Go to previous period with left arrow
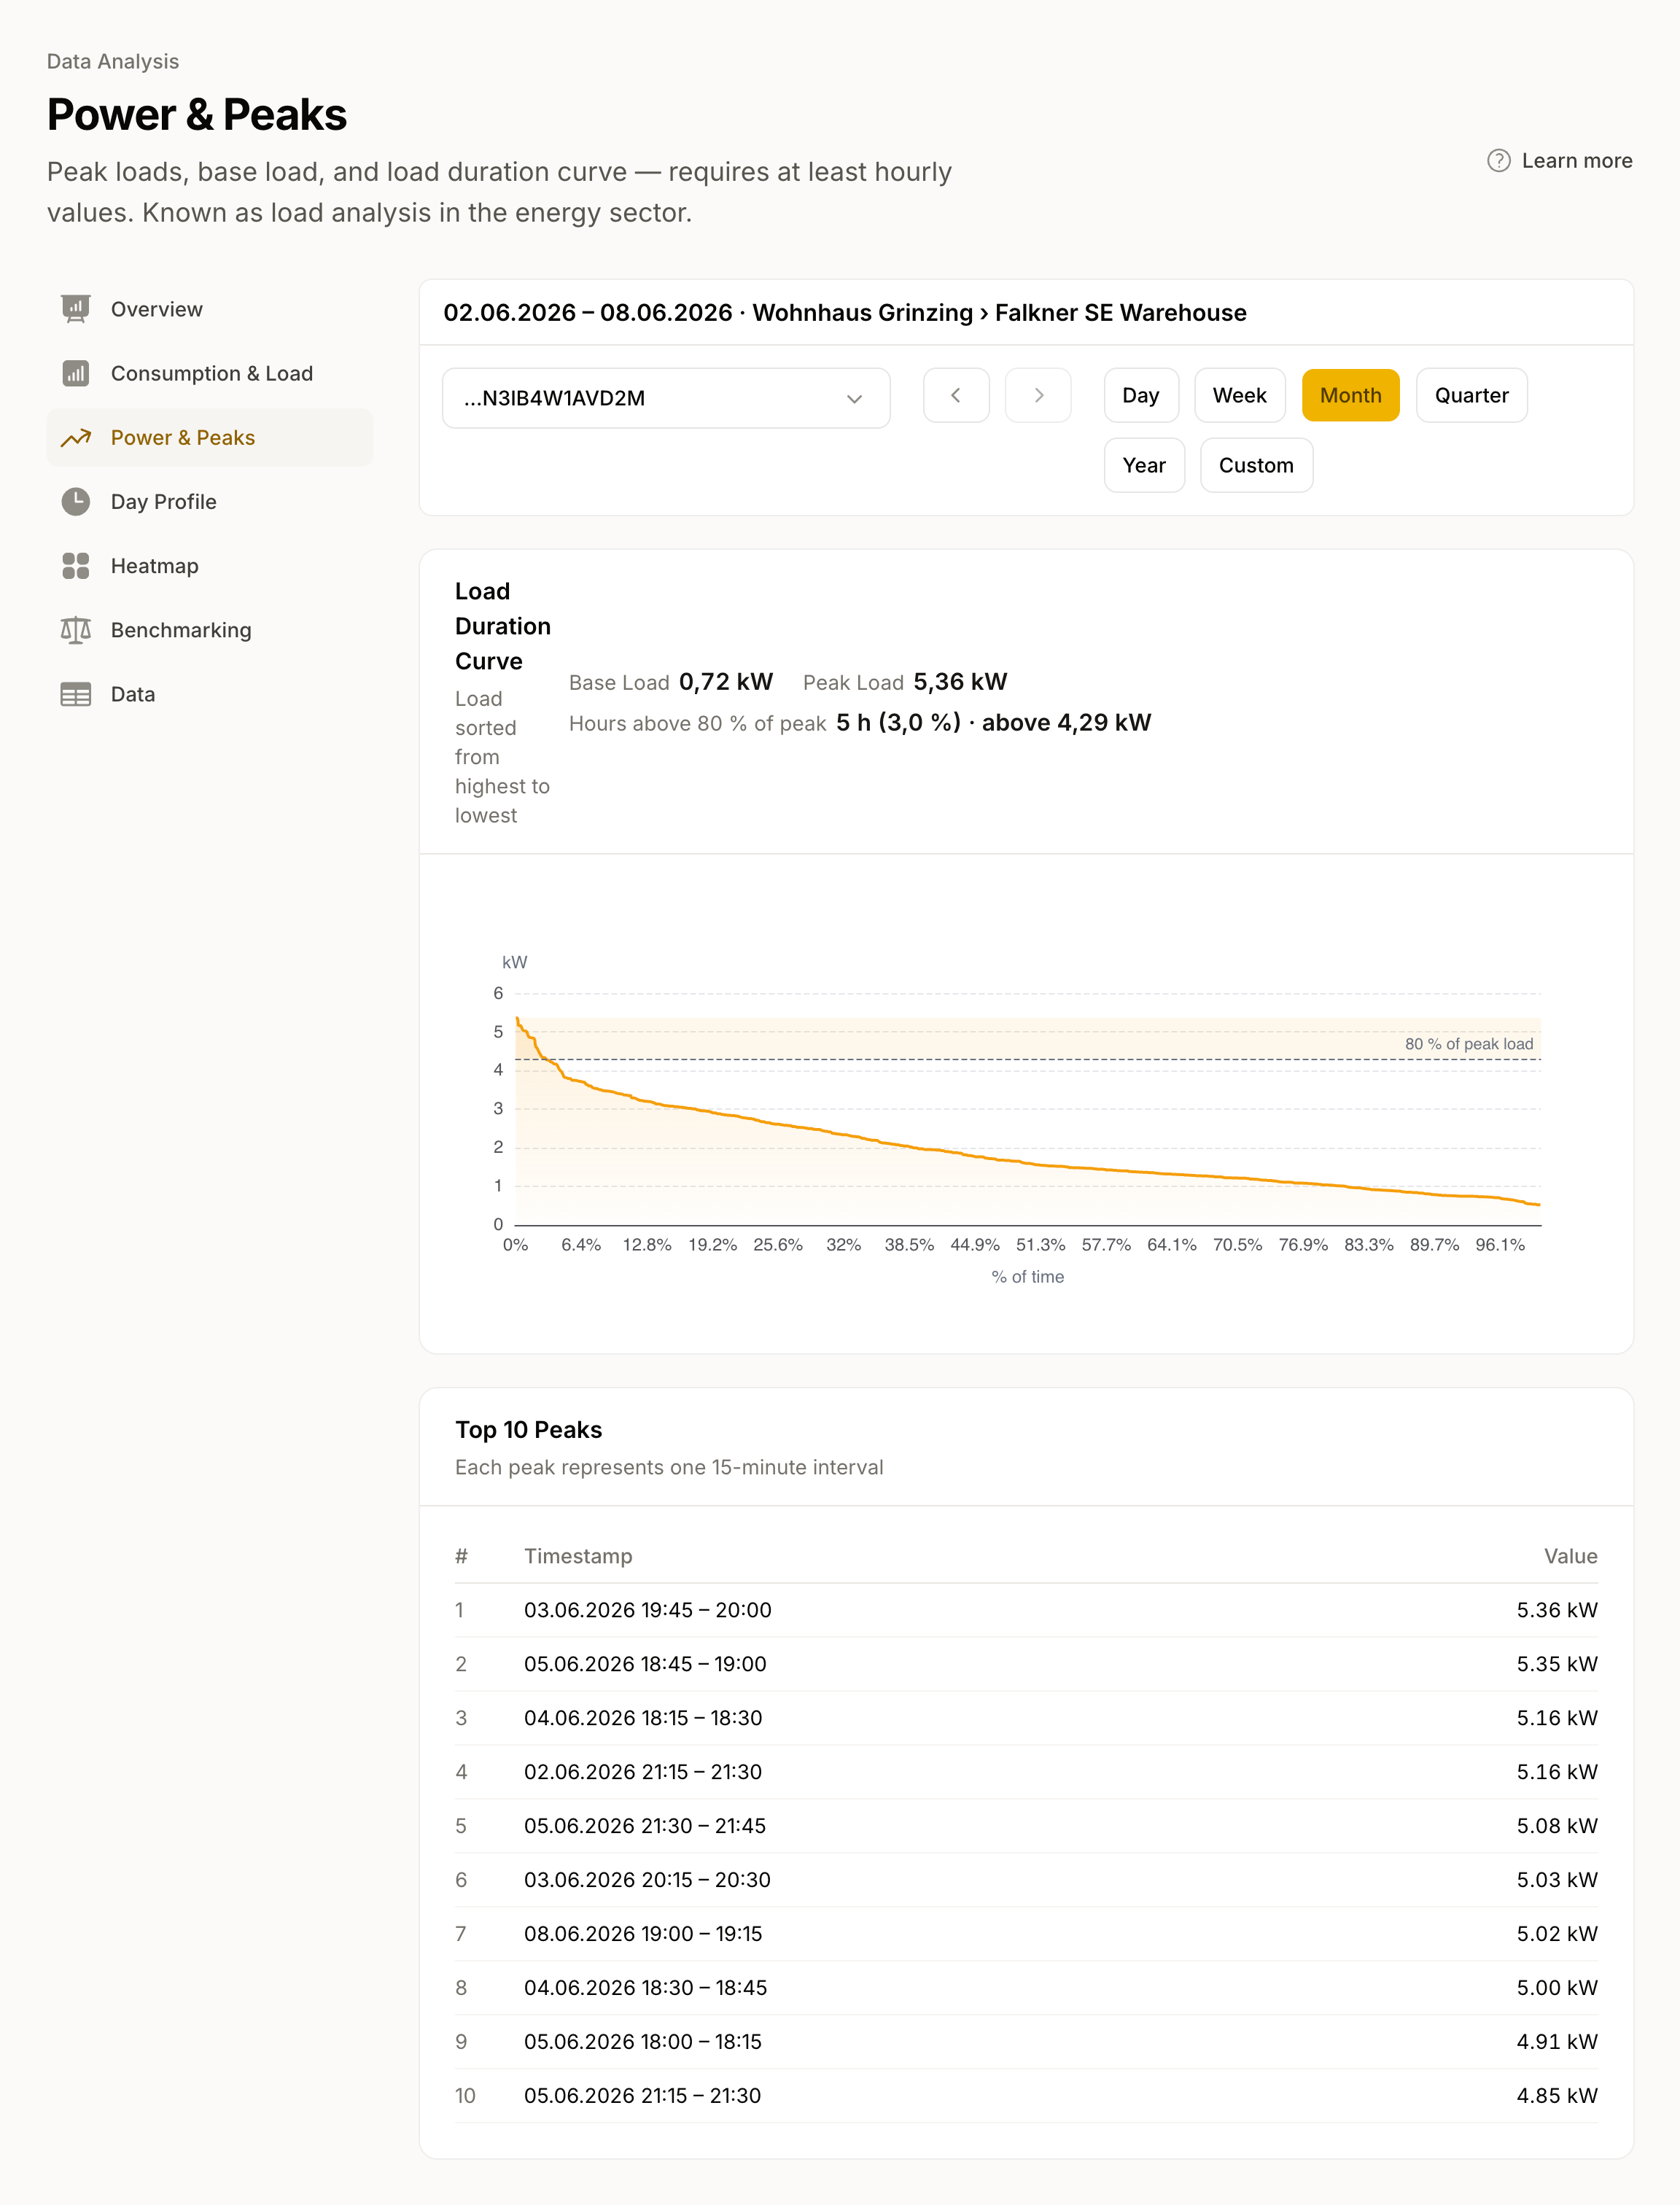The width and height of the screenshot is (1680, 2205). tap(956, 396)
